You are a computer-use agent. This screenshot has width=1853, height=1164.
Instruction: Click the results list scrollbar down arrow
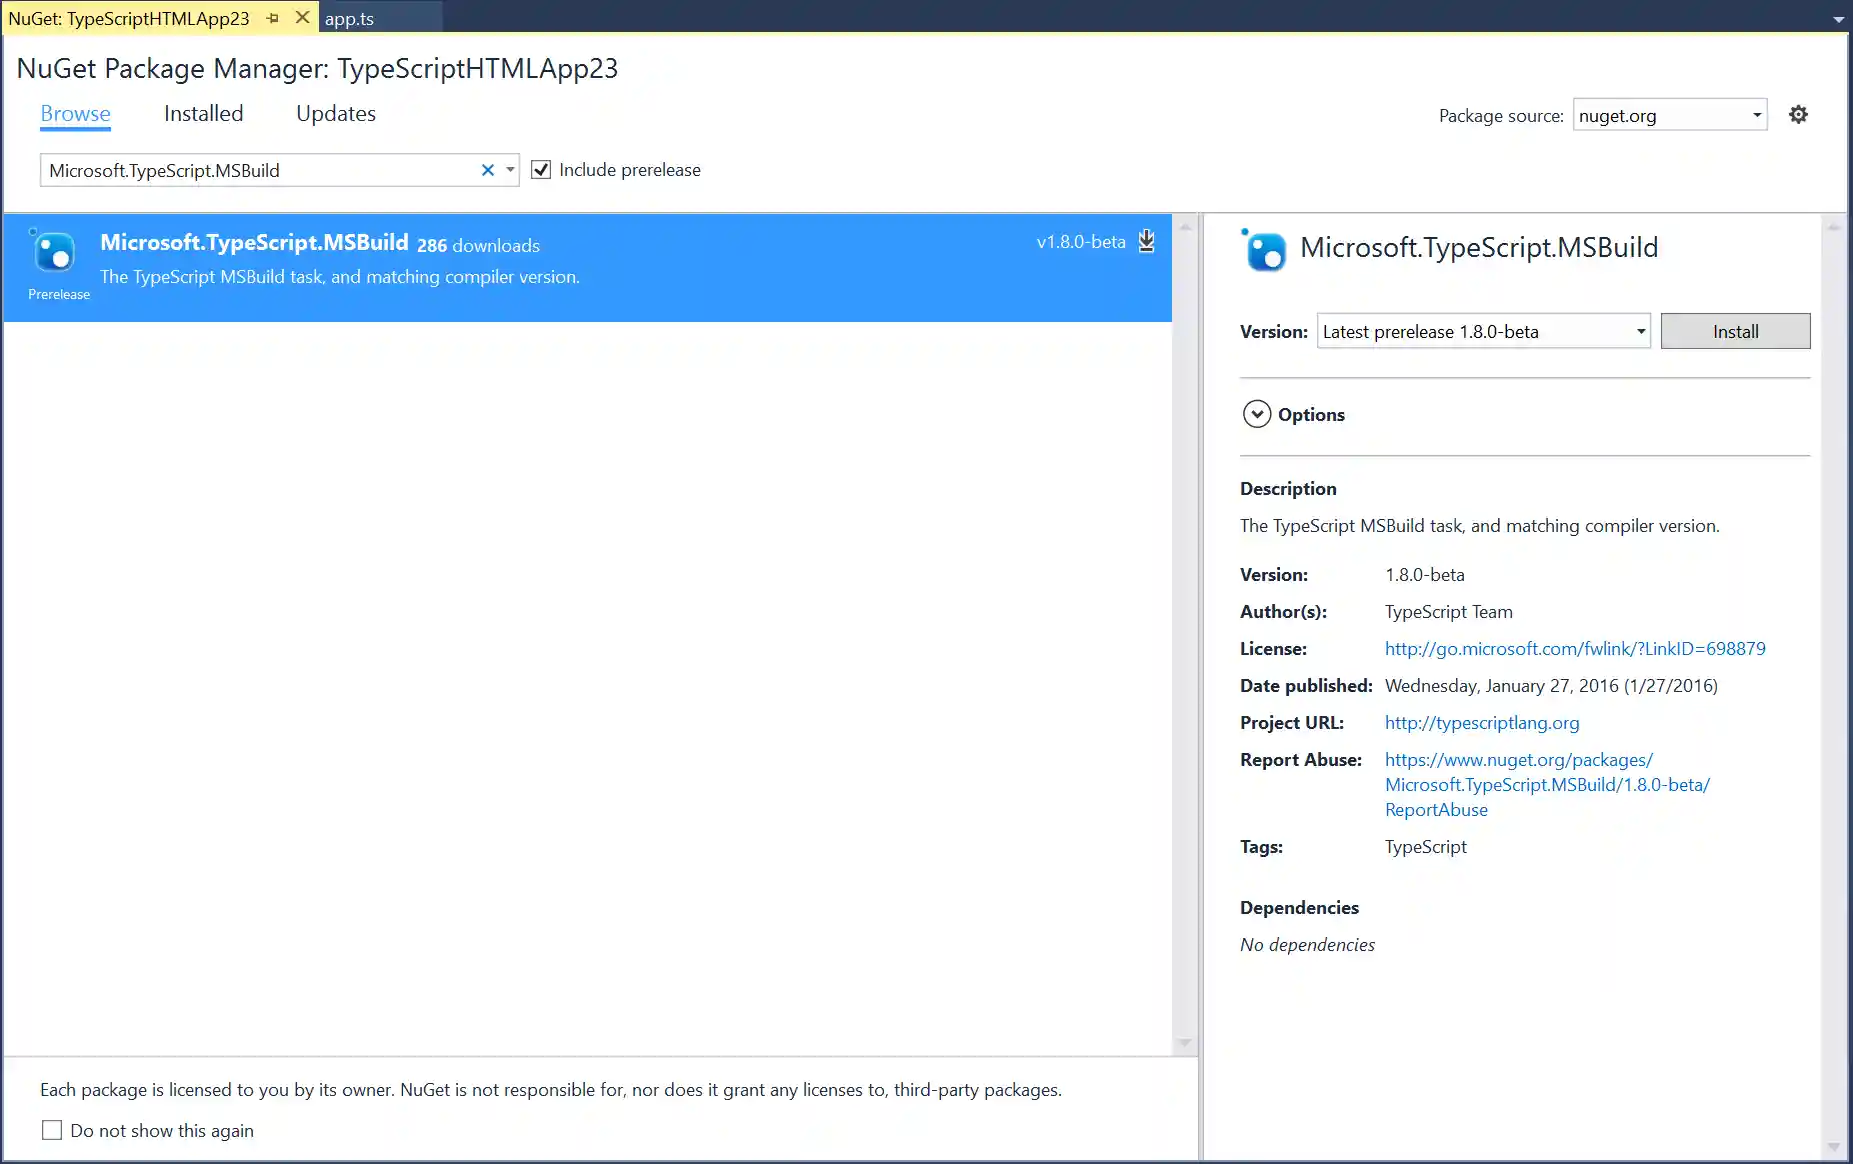pos(1186,1043)
